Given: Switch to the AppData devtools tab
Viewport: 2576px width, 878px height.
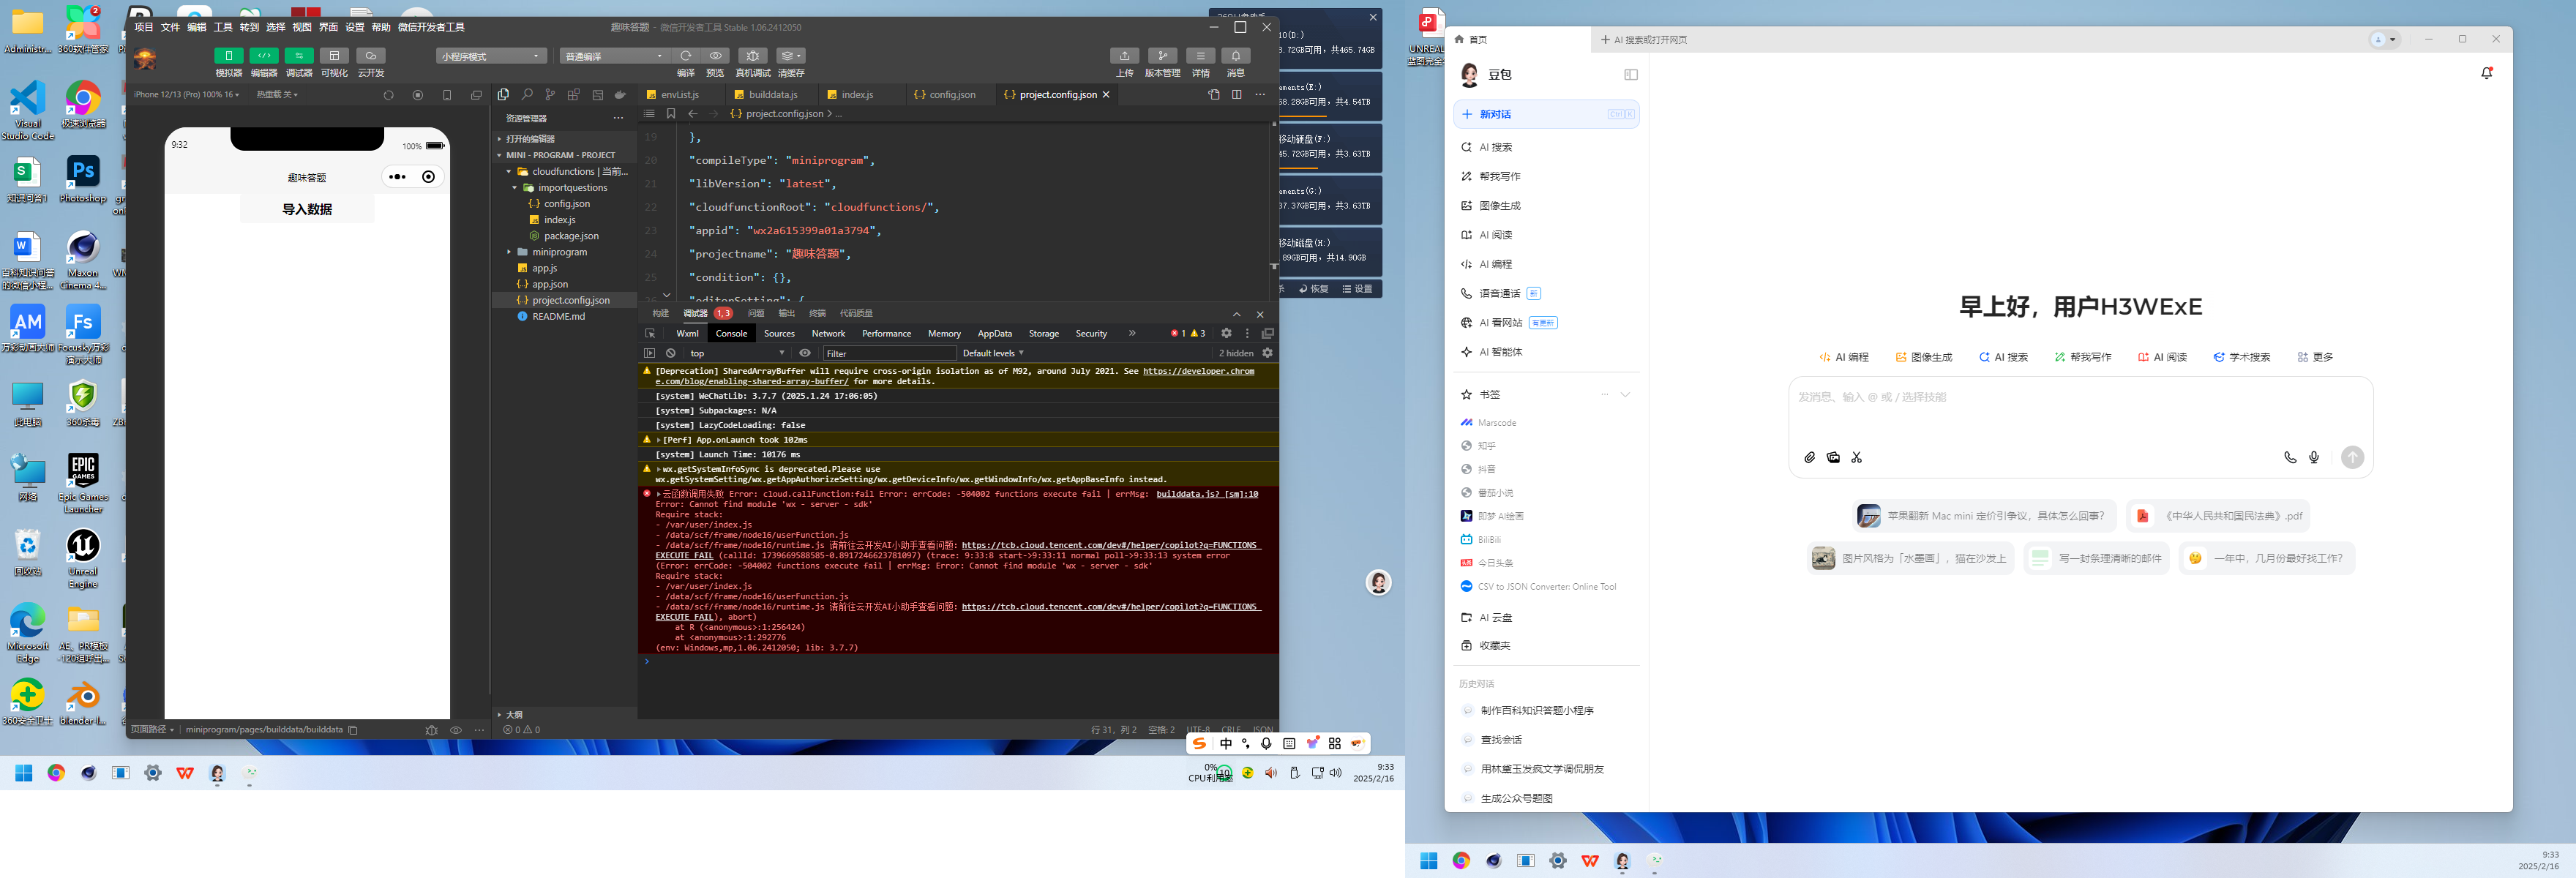Looking at the screenshot, I should tap(994, 333).
